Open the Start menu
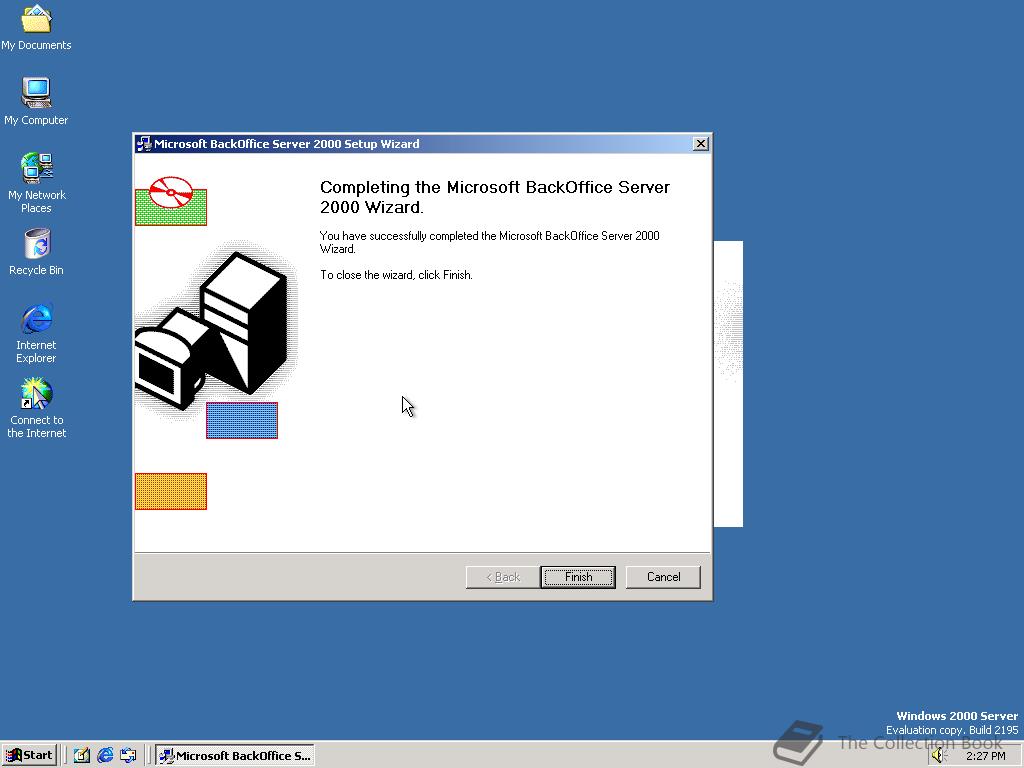The height and width of the screenshot is (768, 1024). coord(29,756)
